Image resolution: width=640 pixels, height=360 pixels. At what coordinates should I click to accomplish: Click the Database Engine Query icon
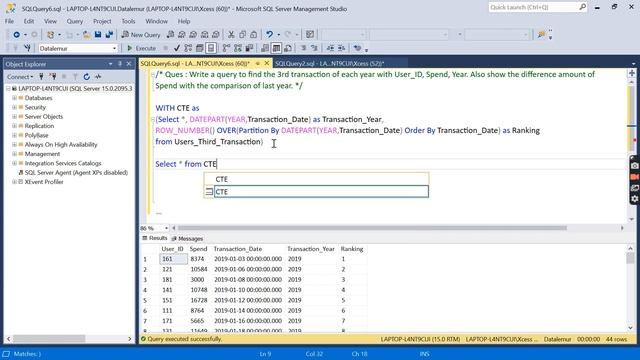(x=171, y=35)
